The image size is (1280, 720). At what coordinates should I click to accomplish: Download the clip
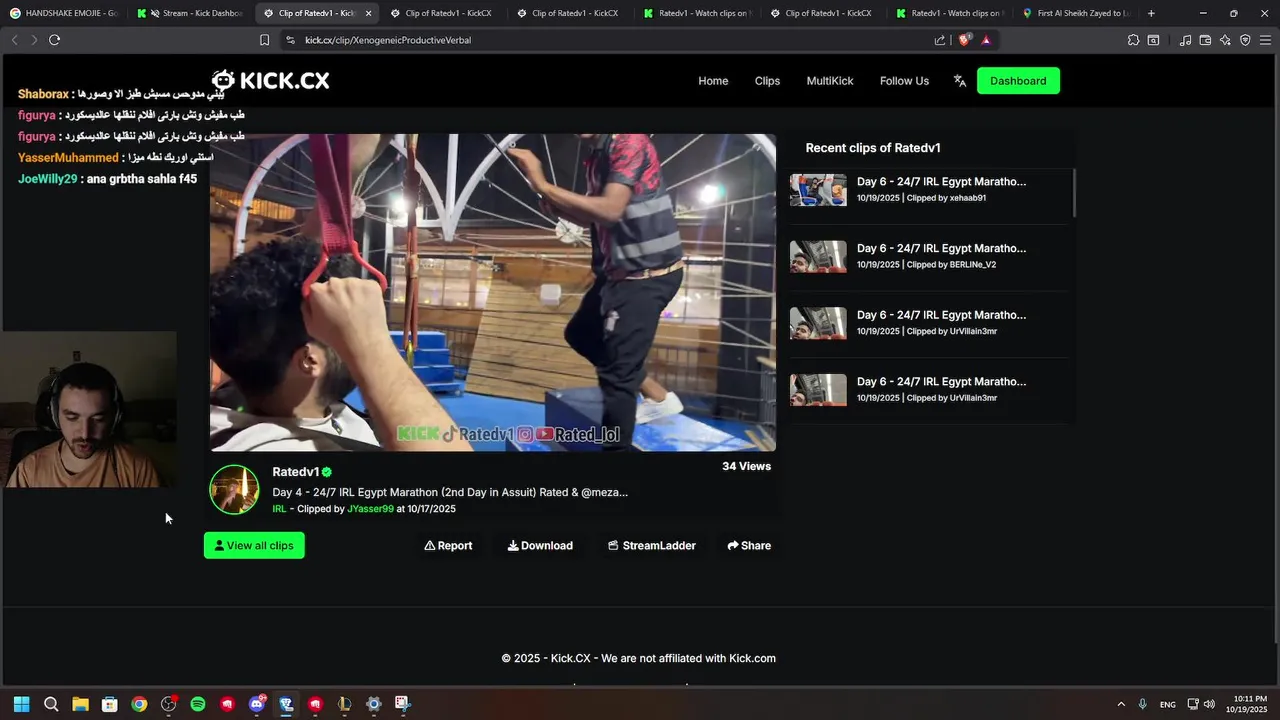click(x=540, y=545)
